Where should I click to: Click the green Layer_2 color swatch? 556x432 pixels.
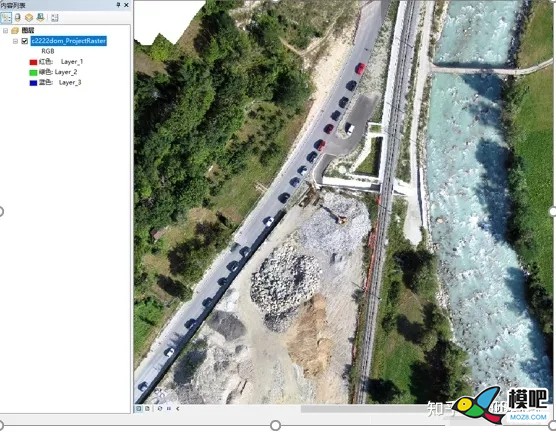pyautogui.click(x=33, y=72)
